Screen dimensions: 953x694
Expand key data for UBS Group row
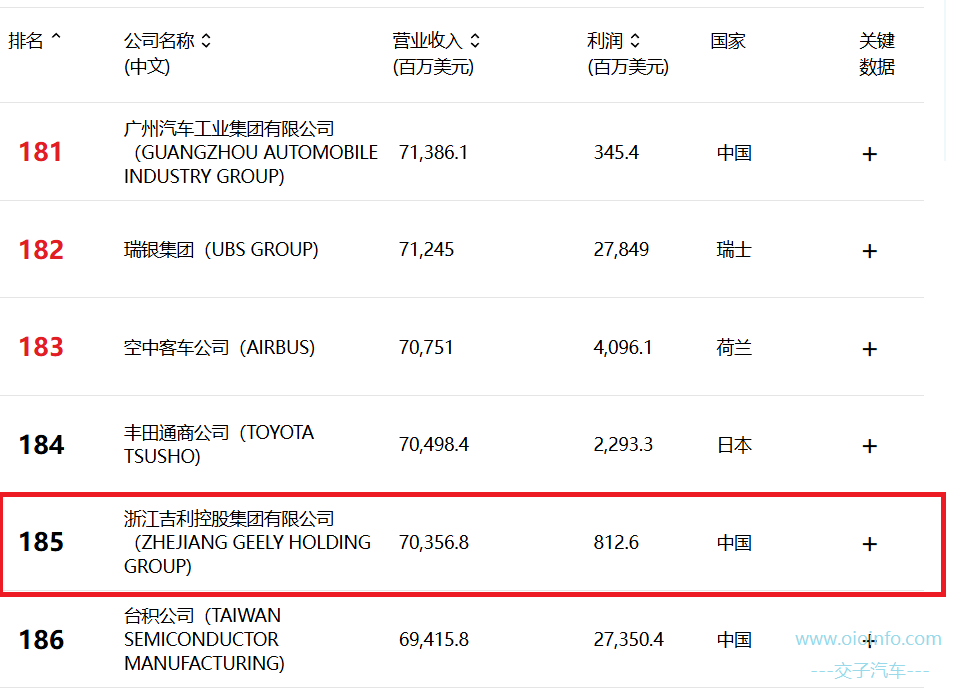[x=869, y=251]
